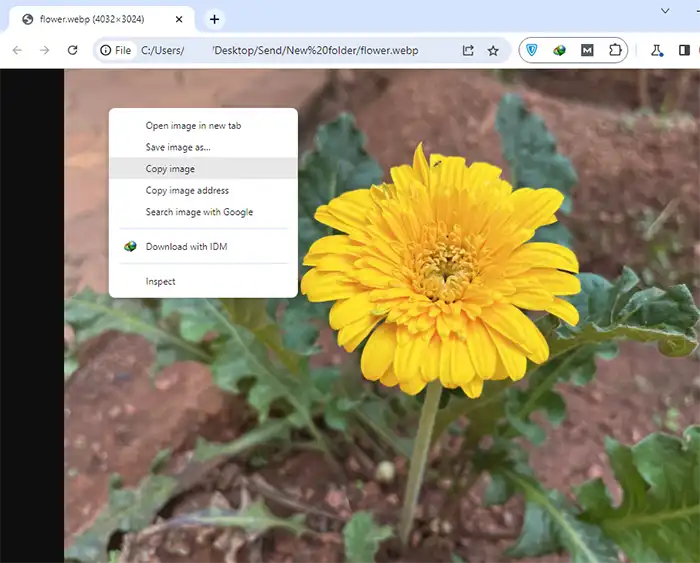The width and height of the screenshot is (700, 563).
Task: Click Inspect in the context menu
Action: click(203, 281)
